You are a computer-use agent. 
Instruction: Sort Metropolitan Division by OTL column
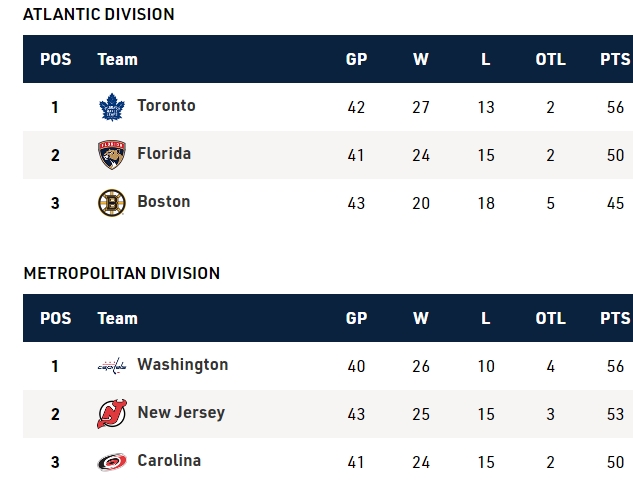(x=550, y=318)
